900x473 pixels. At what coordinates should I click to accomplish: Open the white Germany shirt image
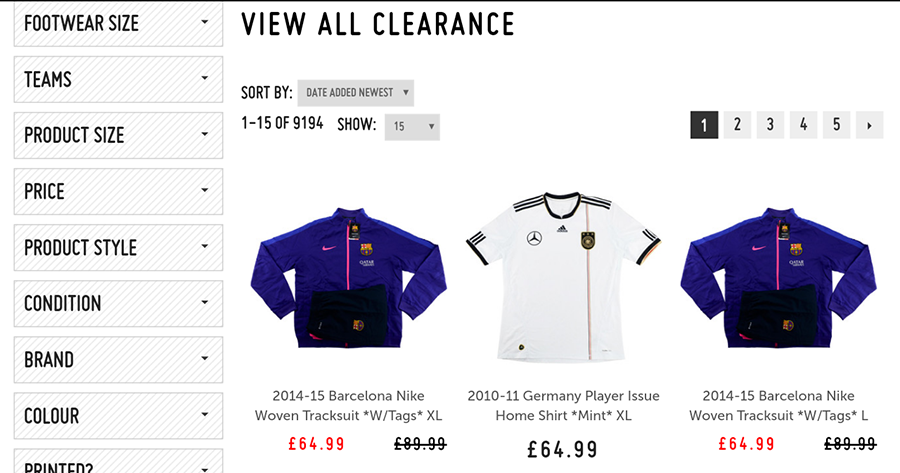[563, 277]
